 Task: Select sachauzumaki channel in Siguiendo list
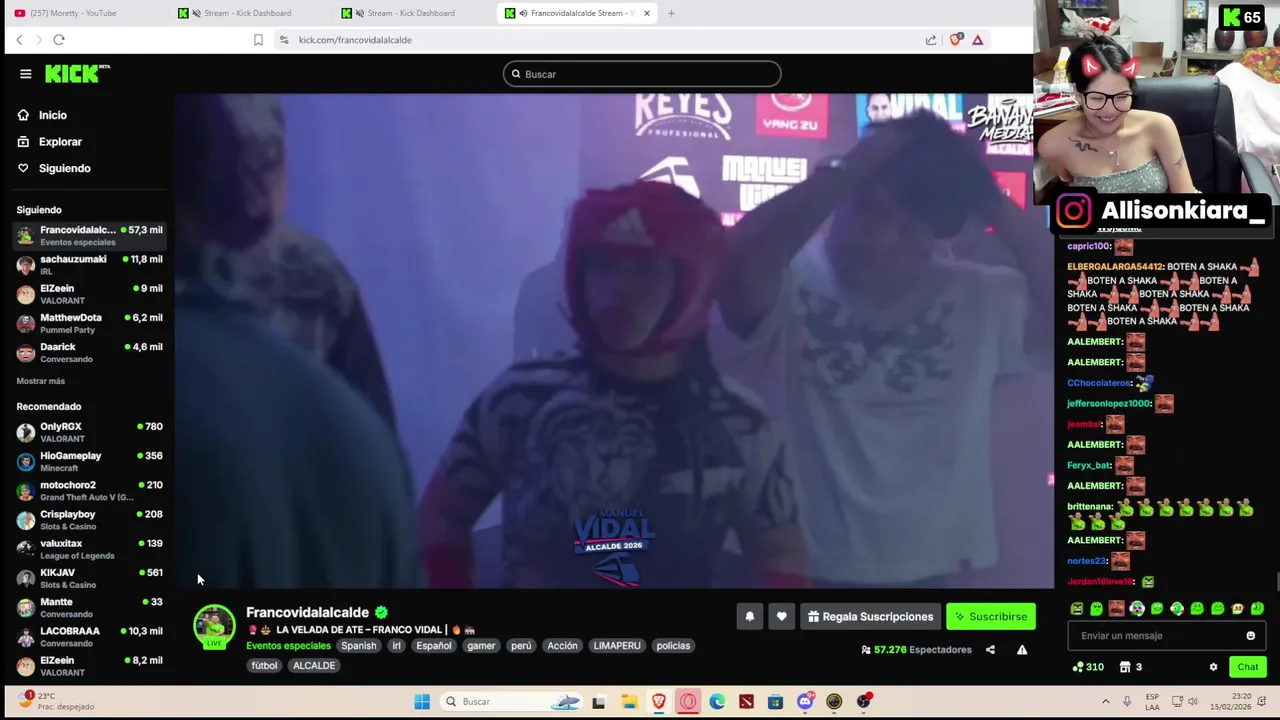(x=89, y=265)
